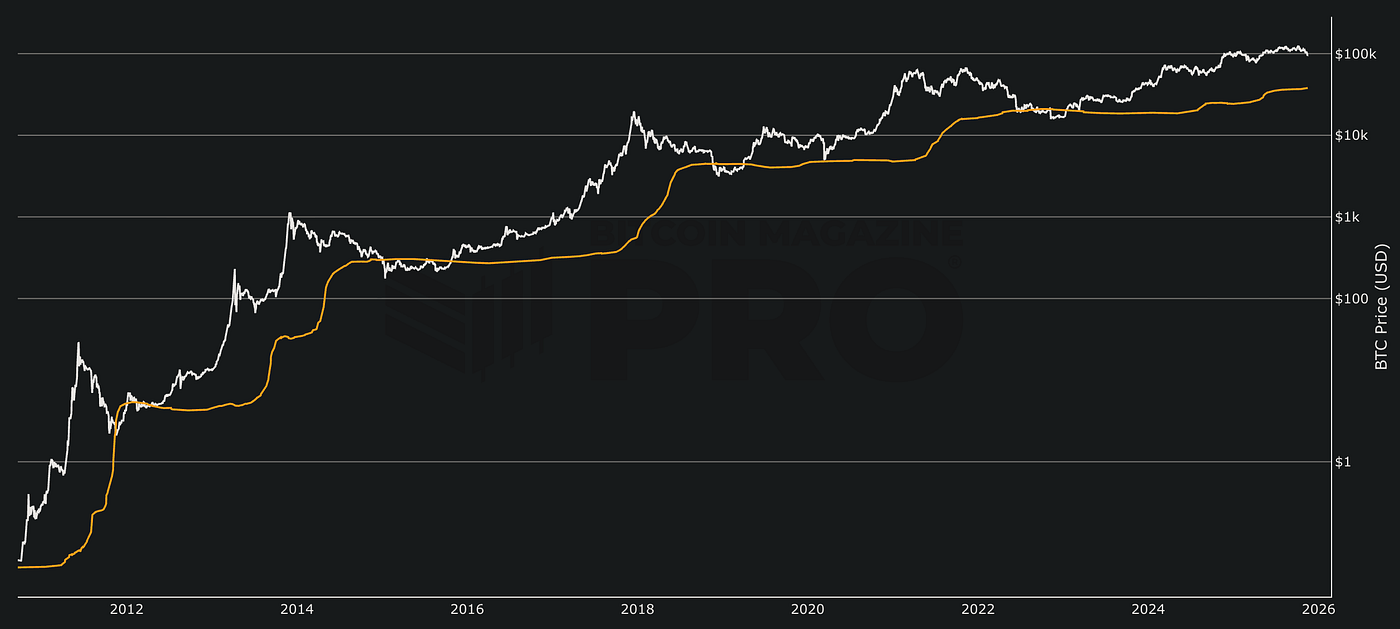Click the 2014 x-axis label
This screenshot has height=629, width=1400.
pyautogui.click(x=297, y=608)
